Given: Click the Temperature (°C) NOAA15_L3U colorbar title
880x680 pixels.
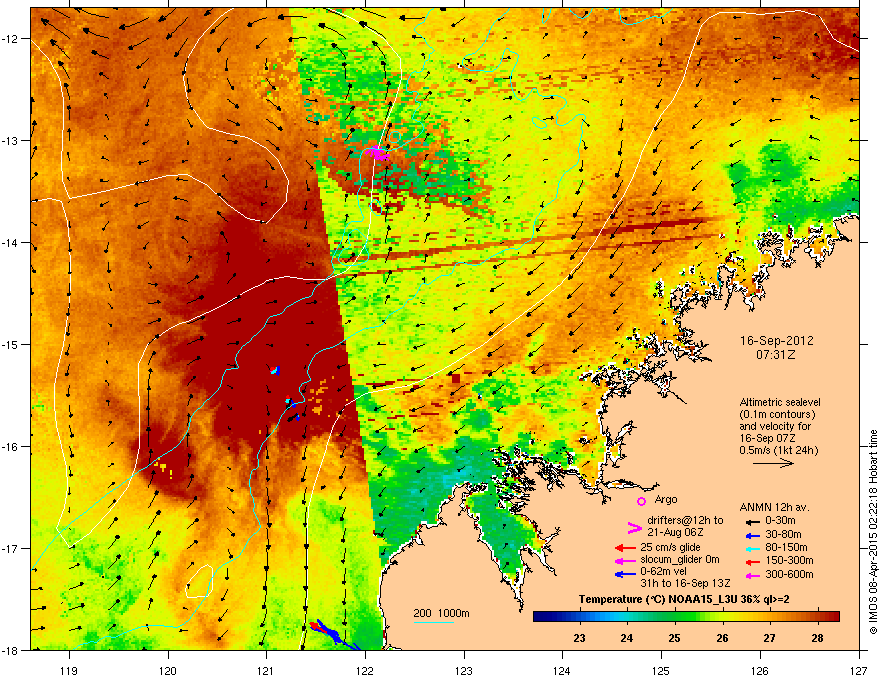Looking at the screenshot, I should tap(684, 599).
